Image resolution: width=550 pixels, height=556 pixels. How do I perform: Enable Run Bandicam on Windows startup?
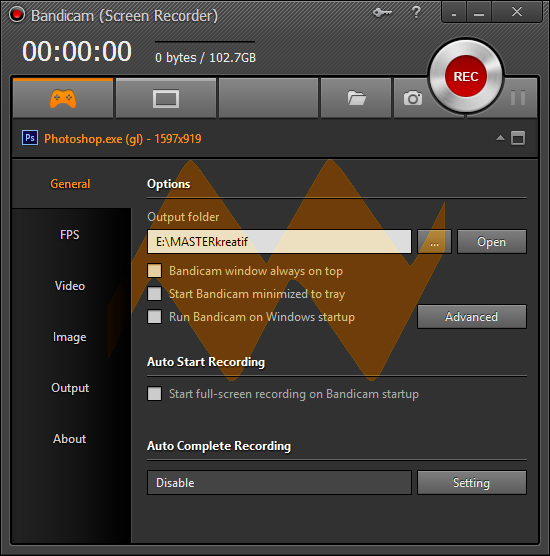[x=155, y=316]
